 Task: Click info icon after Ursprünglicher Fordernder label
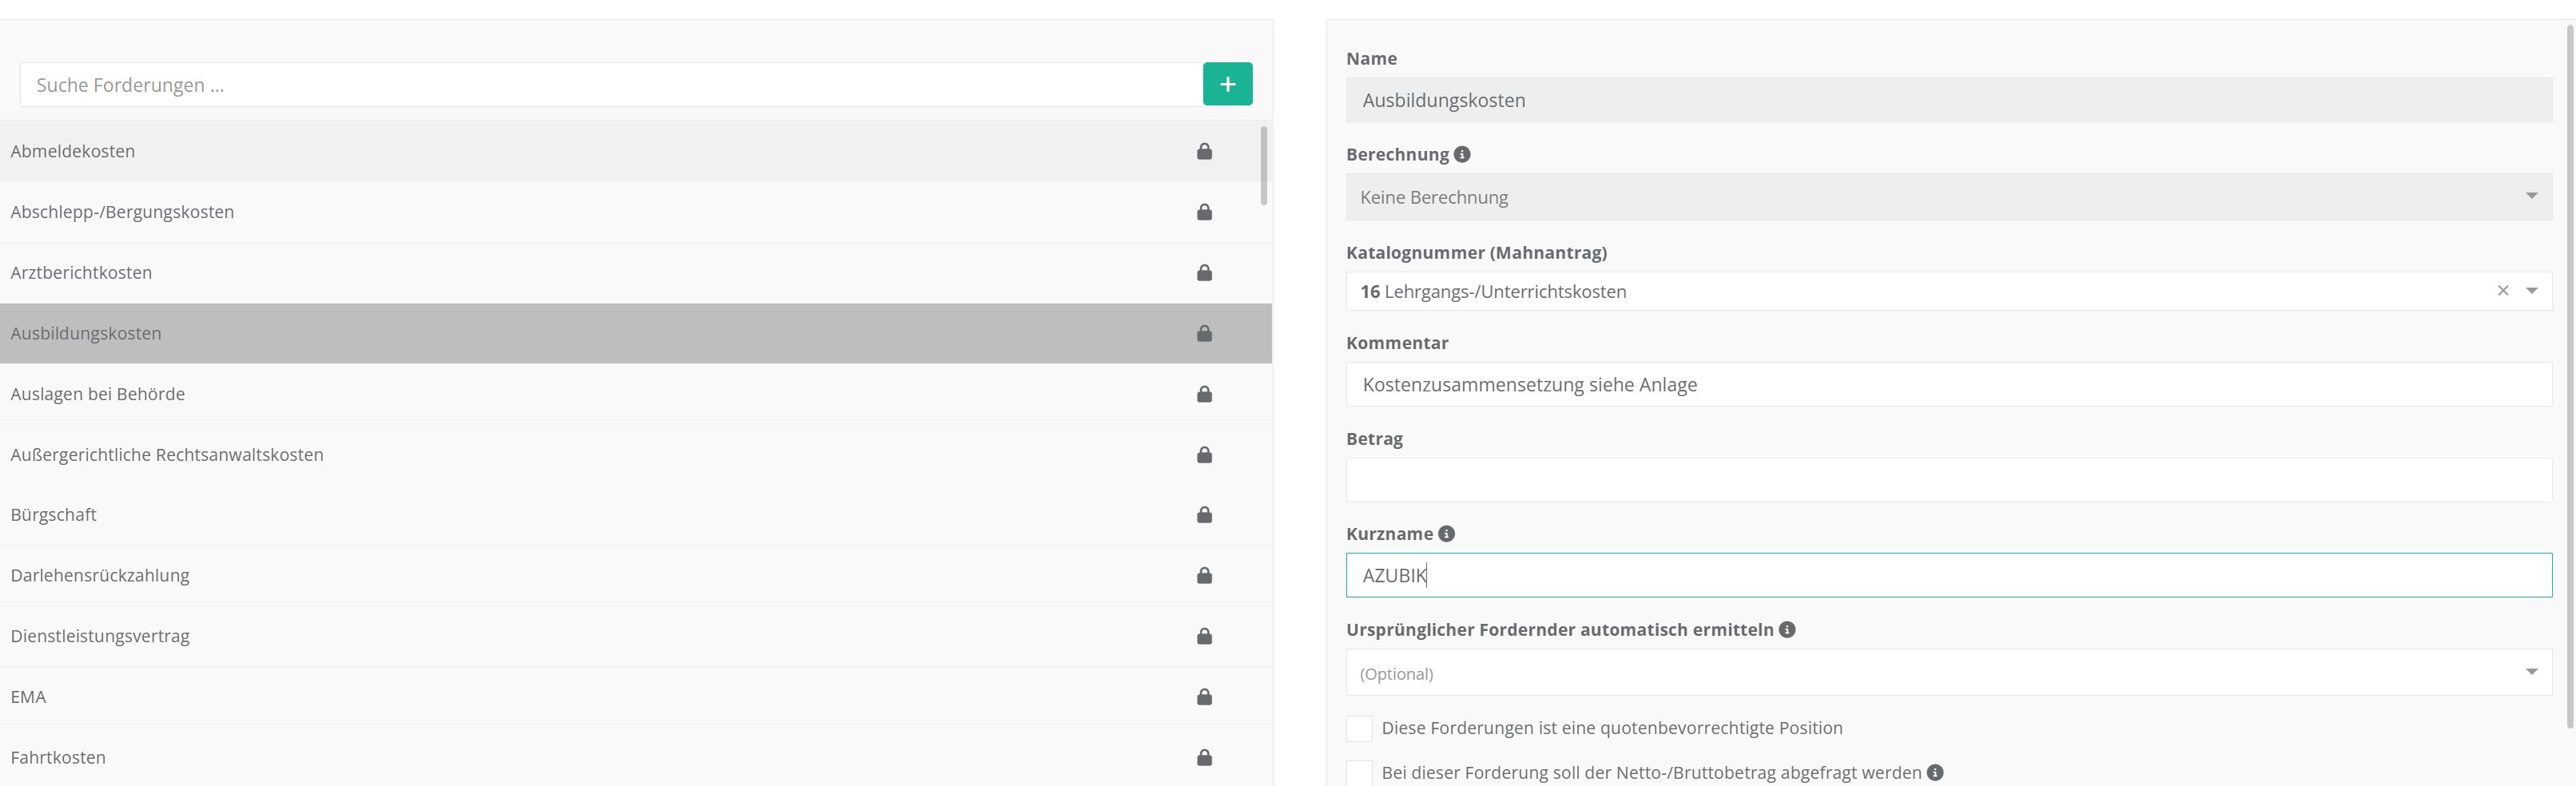coord(1787,630)
